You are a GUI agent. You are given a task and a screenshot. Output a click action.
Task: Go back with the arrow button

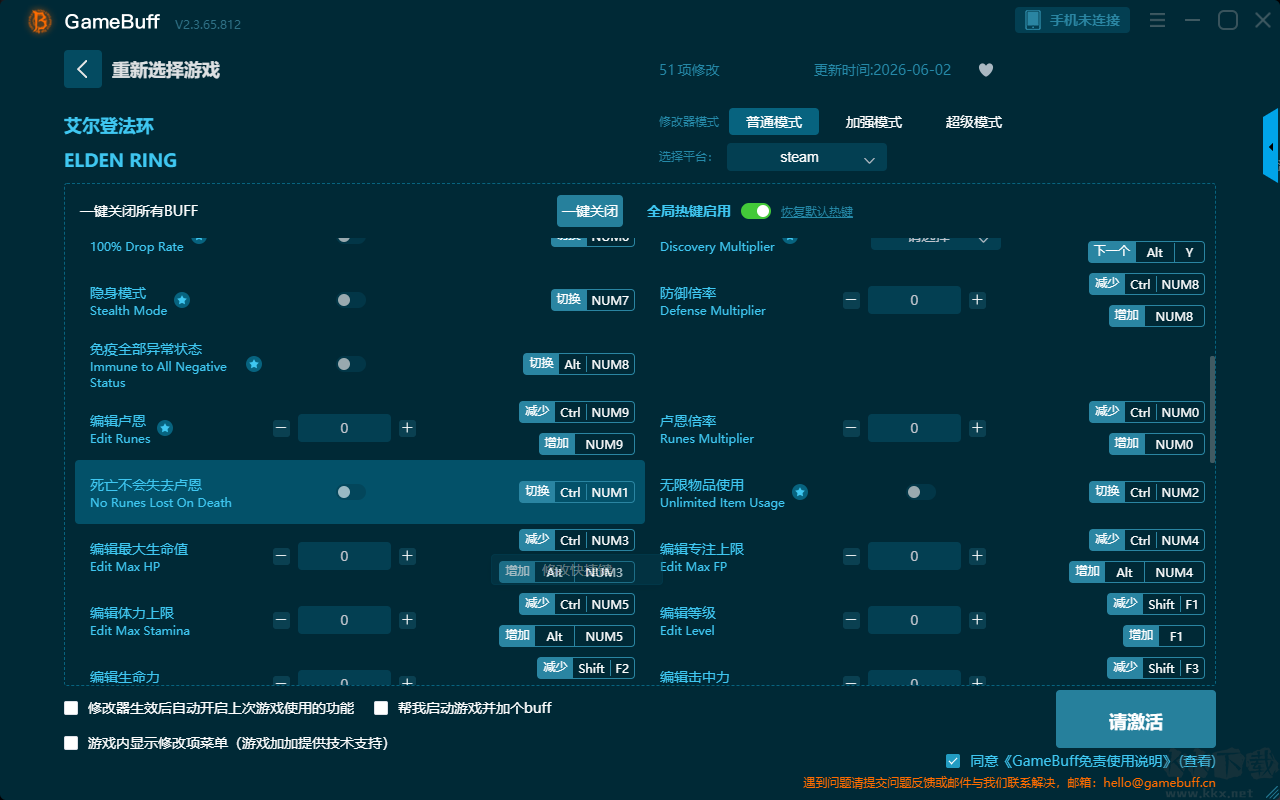(83, 69)
